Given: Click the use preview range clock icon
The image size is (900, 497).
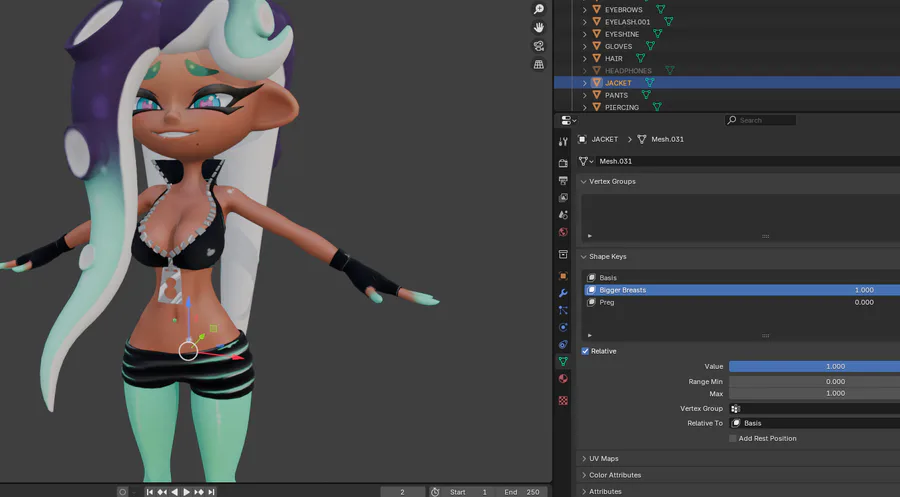Looking at the screenshot, I should click(x=435, y=492).
